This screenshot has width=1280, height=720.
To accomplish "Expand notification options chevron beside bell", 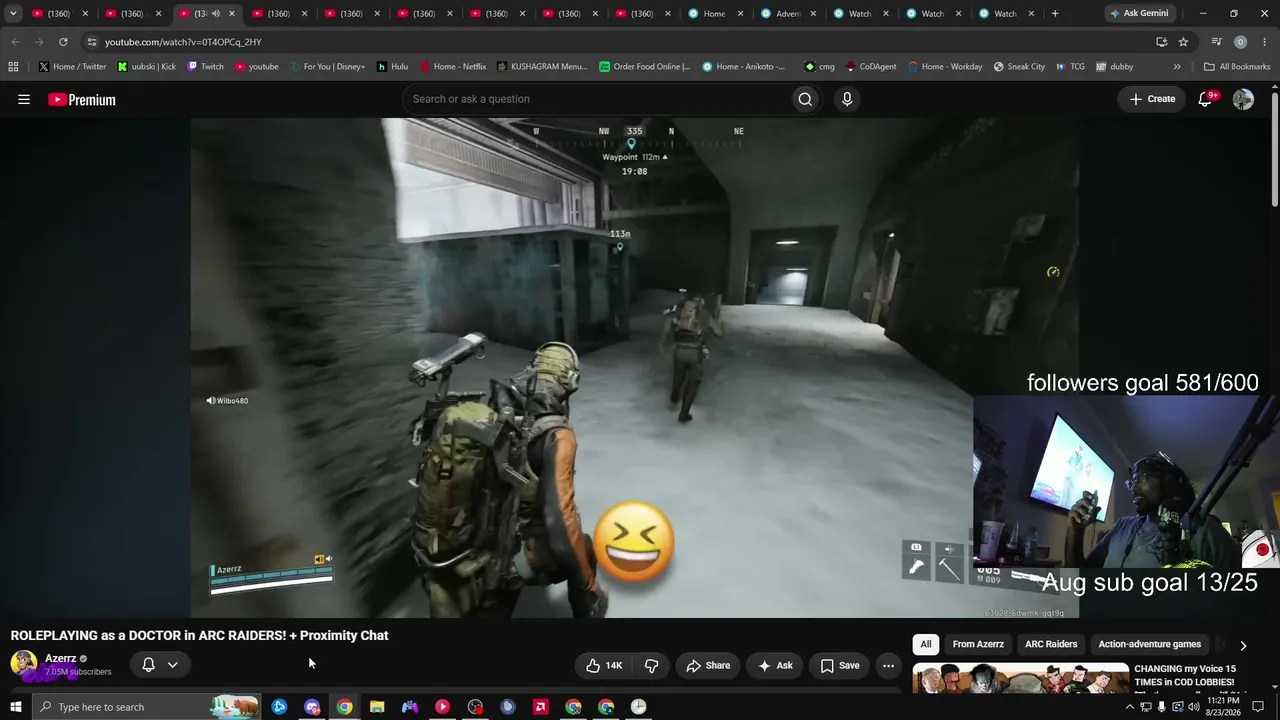I will [172, 665].
